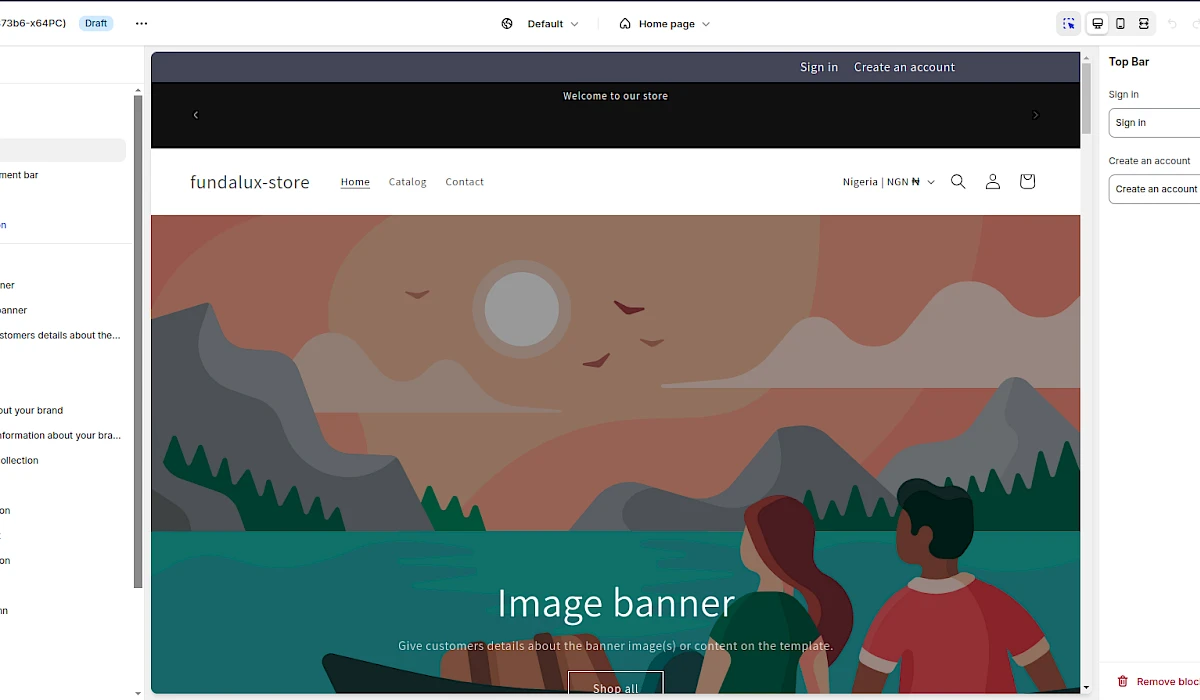Click the Remove block button
The image size is (1200, 700).
pyautogui.click(x=1160, y=681)
